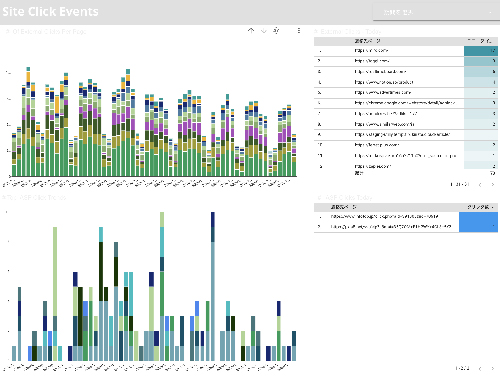
Task: Go to next page of ASP Clicks table
Action: (492, 368)
